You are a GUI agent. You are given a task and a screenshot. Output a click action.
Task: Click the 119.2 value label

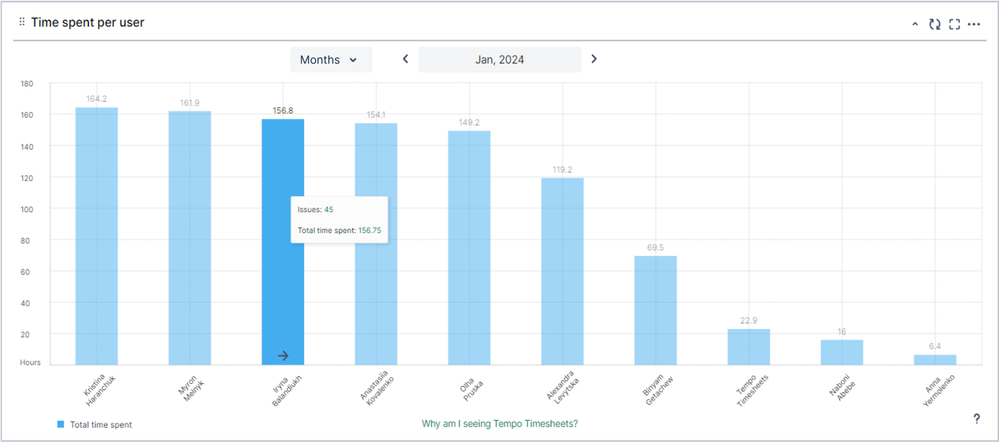563,169
